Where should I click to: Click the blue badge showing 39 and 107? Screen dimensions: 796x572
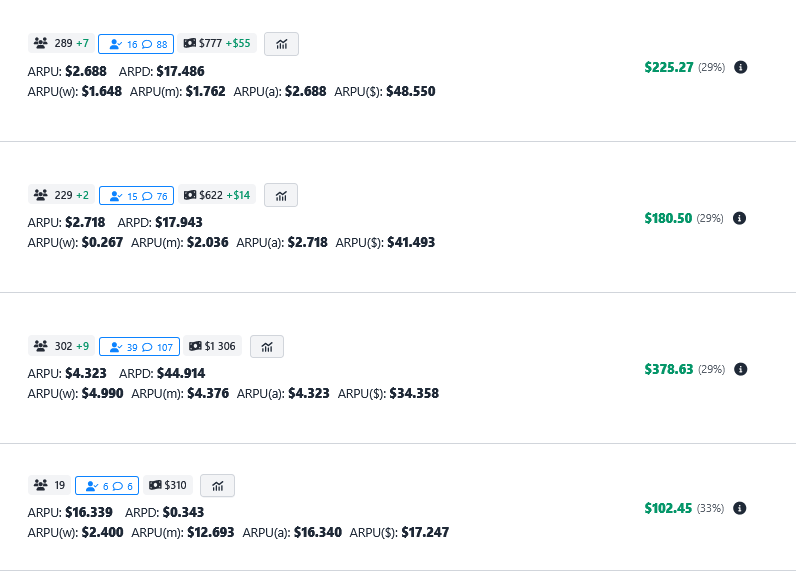coord(139,346)
